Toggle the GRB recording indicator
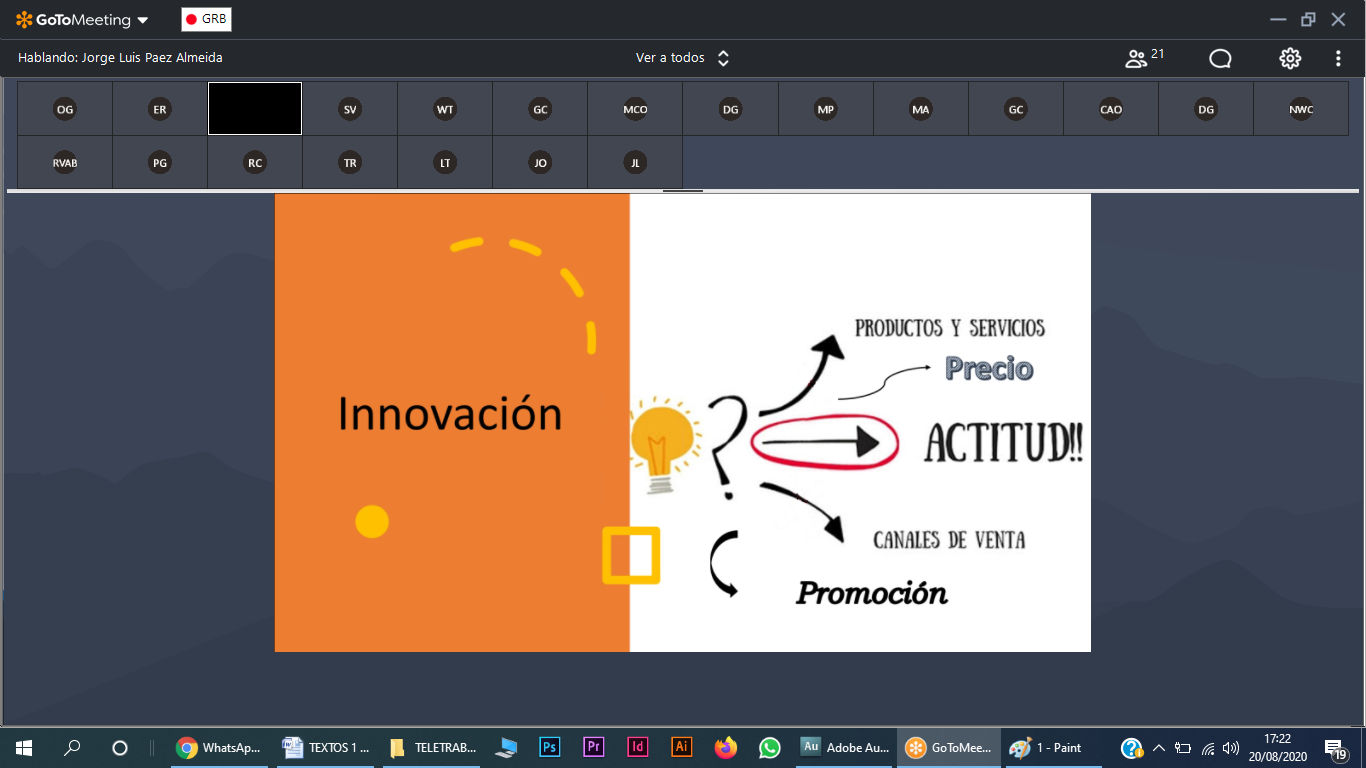 tap(206, 19)
